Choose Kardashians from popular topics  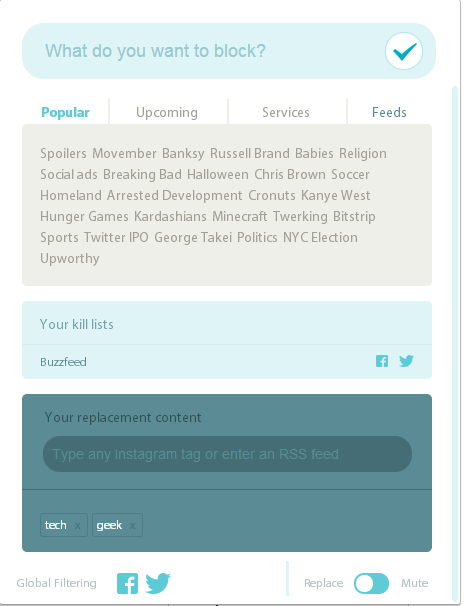[170, 216]
